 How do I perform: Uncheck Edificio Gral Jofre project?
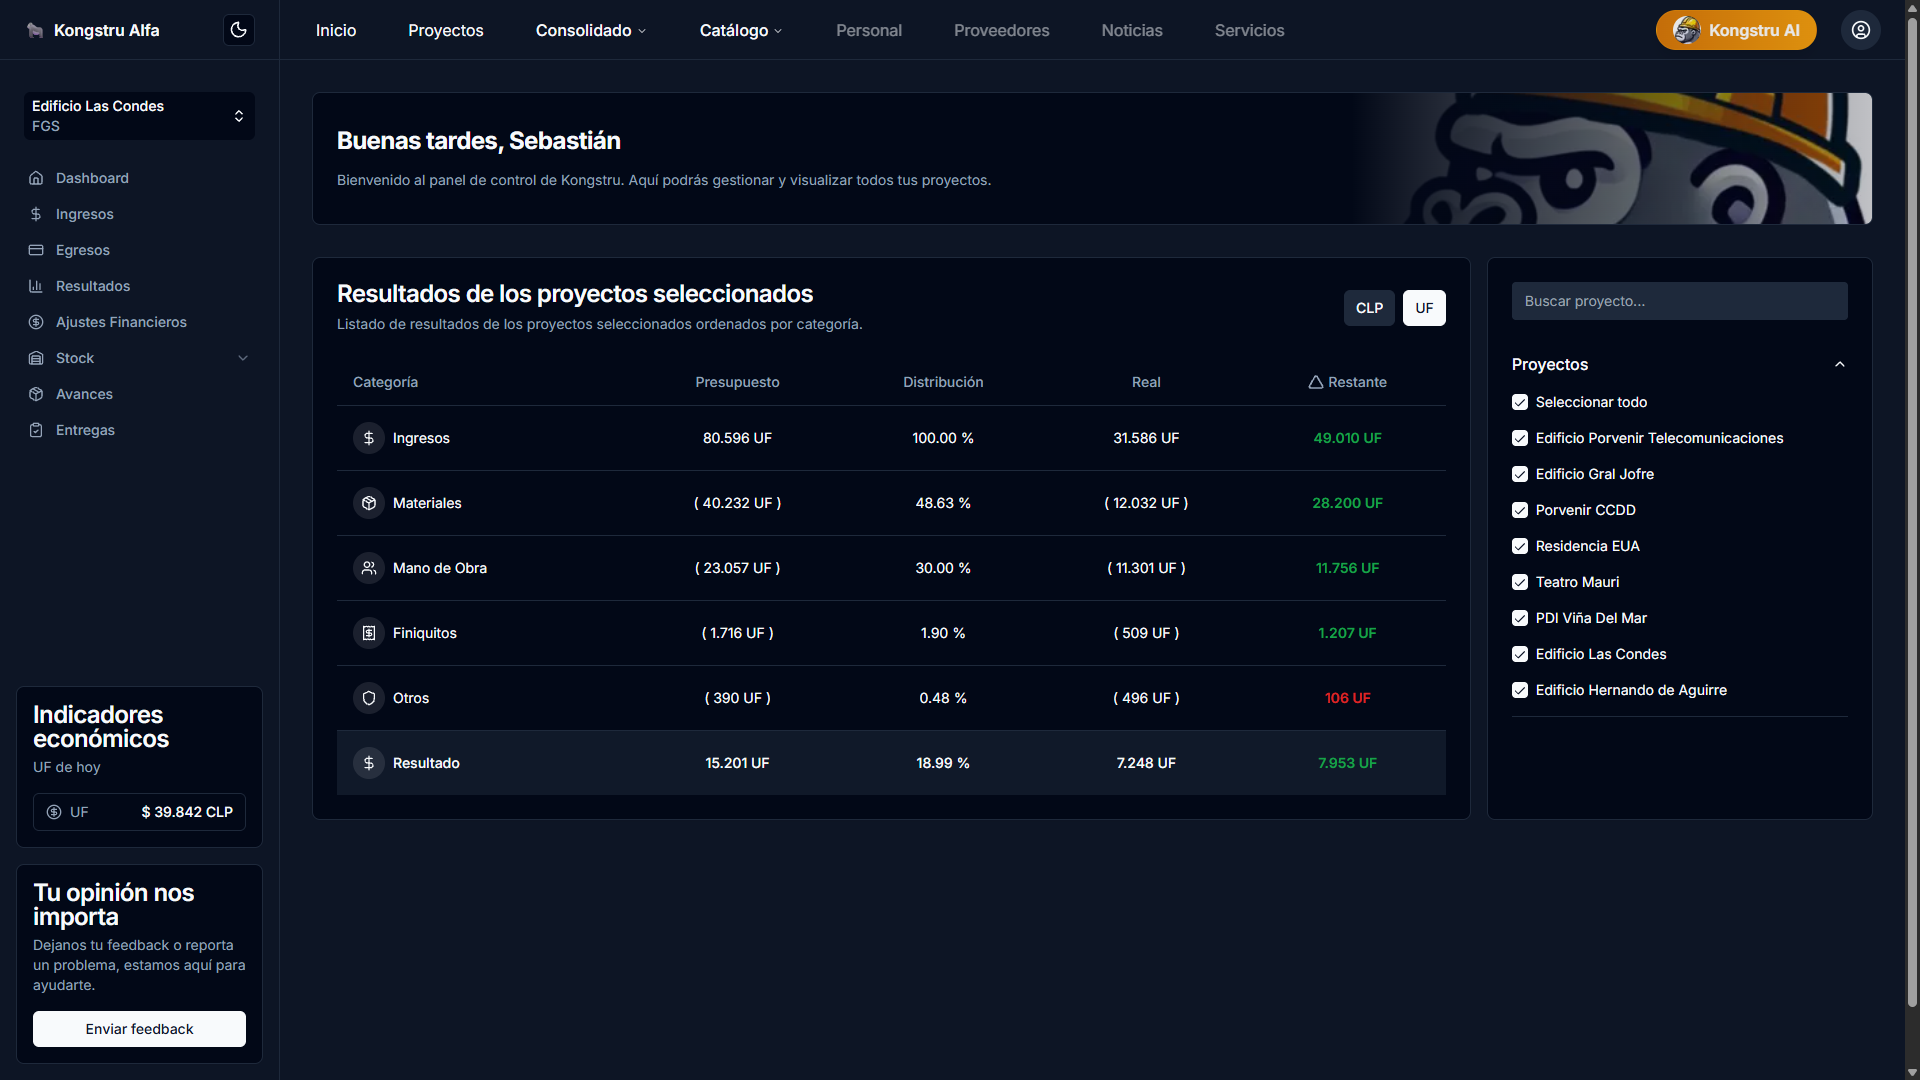1520,474
